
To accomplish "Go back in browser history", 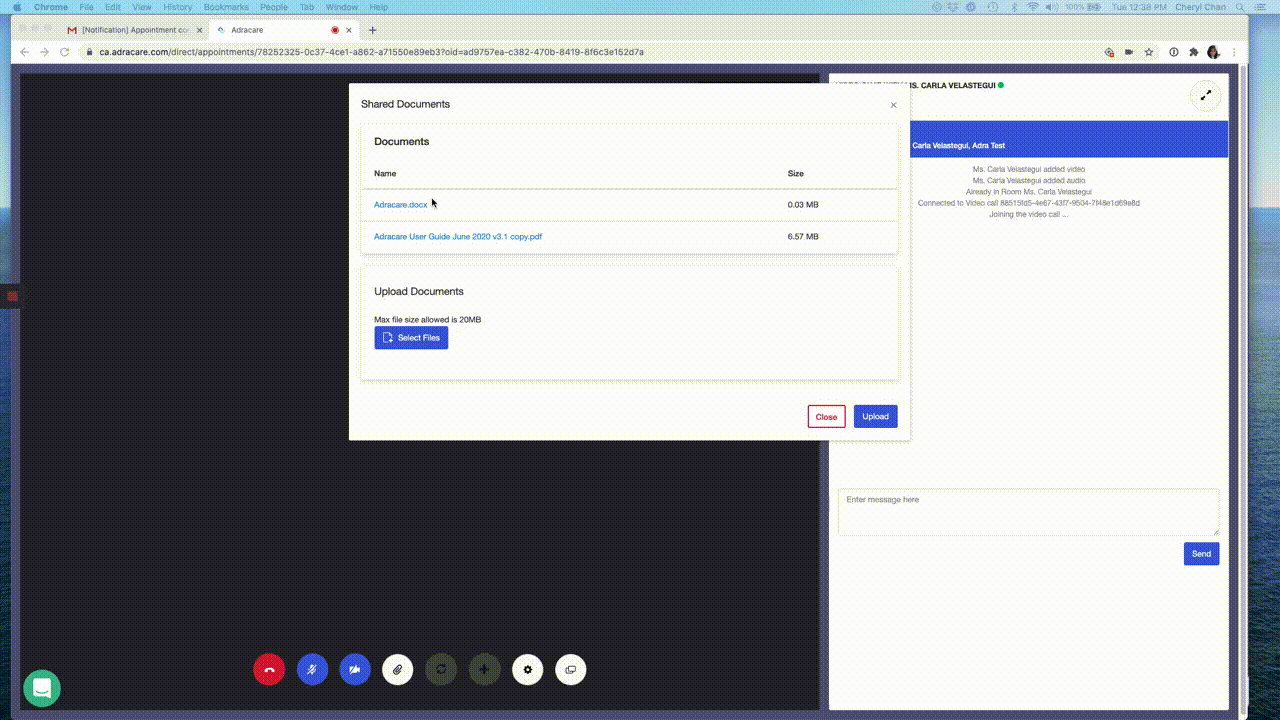I will click(x=25, y=52).
